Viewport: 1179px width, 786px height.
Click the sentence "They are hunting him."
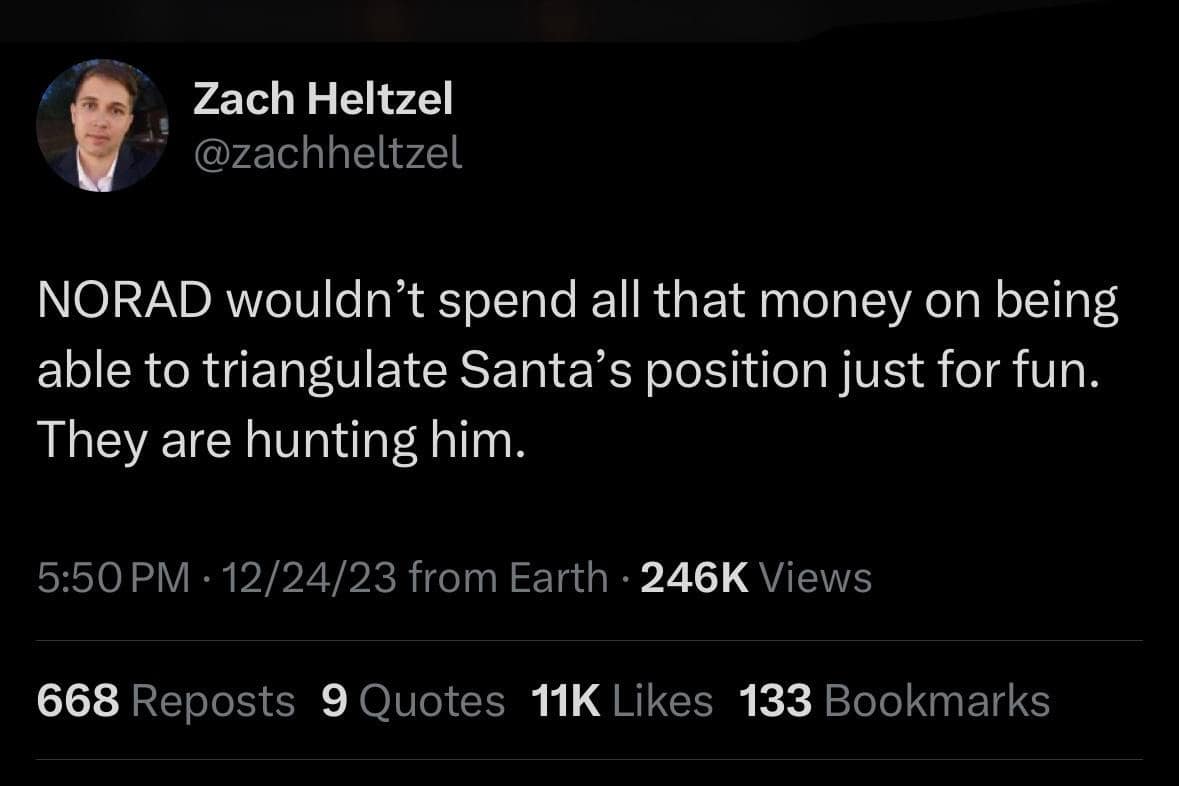pos(280,440)
